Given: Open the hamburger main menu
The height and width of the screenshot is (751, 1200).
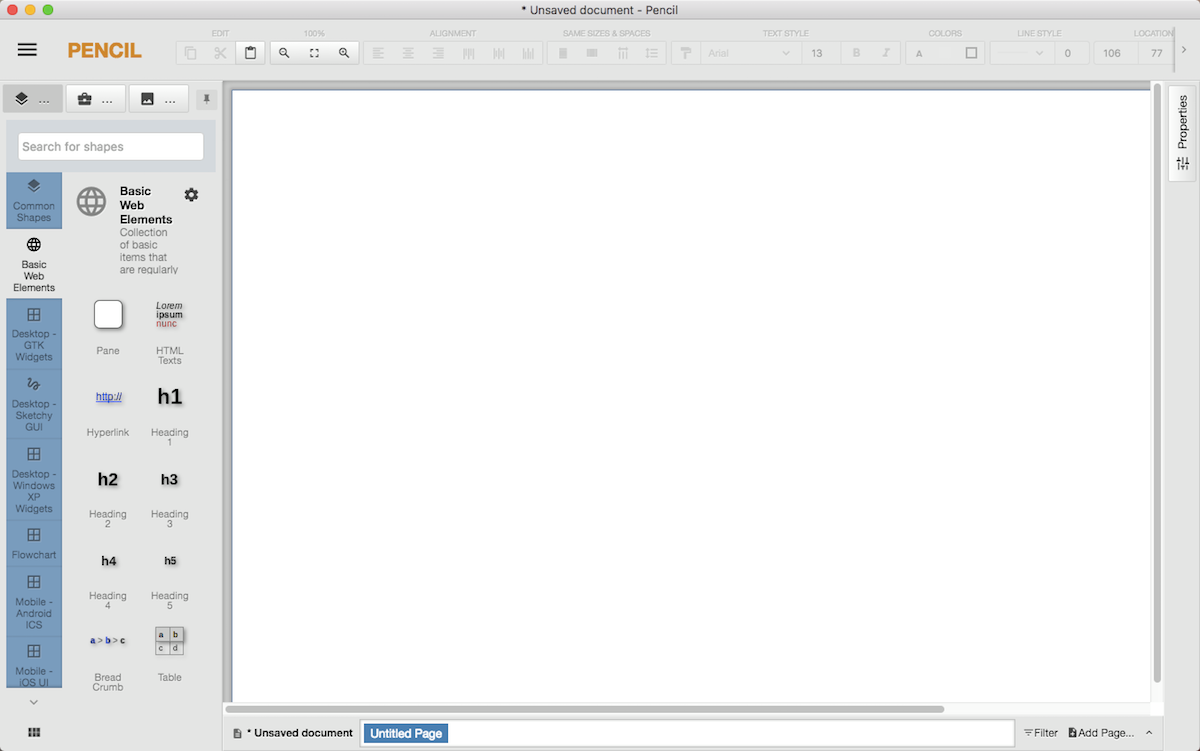Looking at the screenshot, I should (27, 50).
